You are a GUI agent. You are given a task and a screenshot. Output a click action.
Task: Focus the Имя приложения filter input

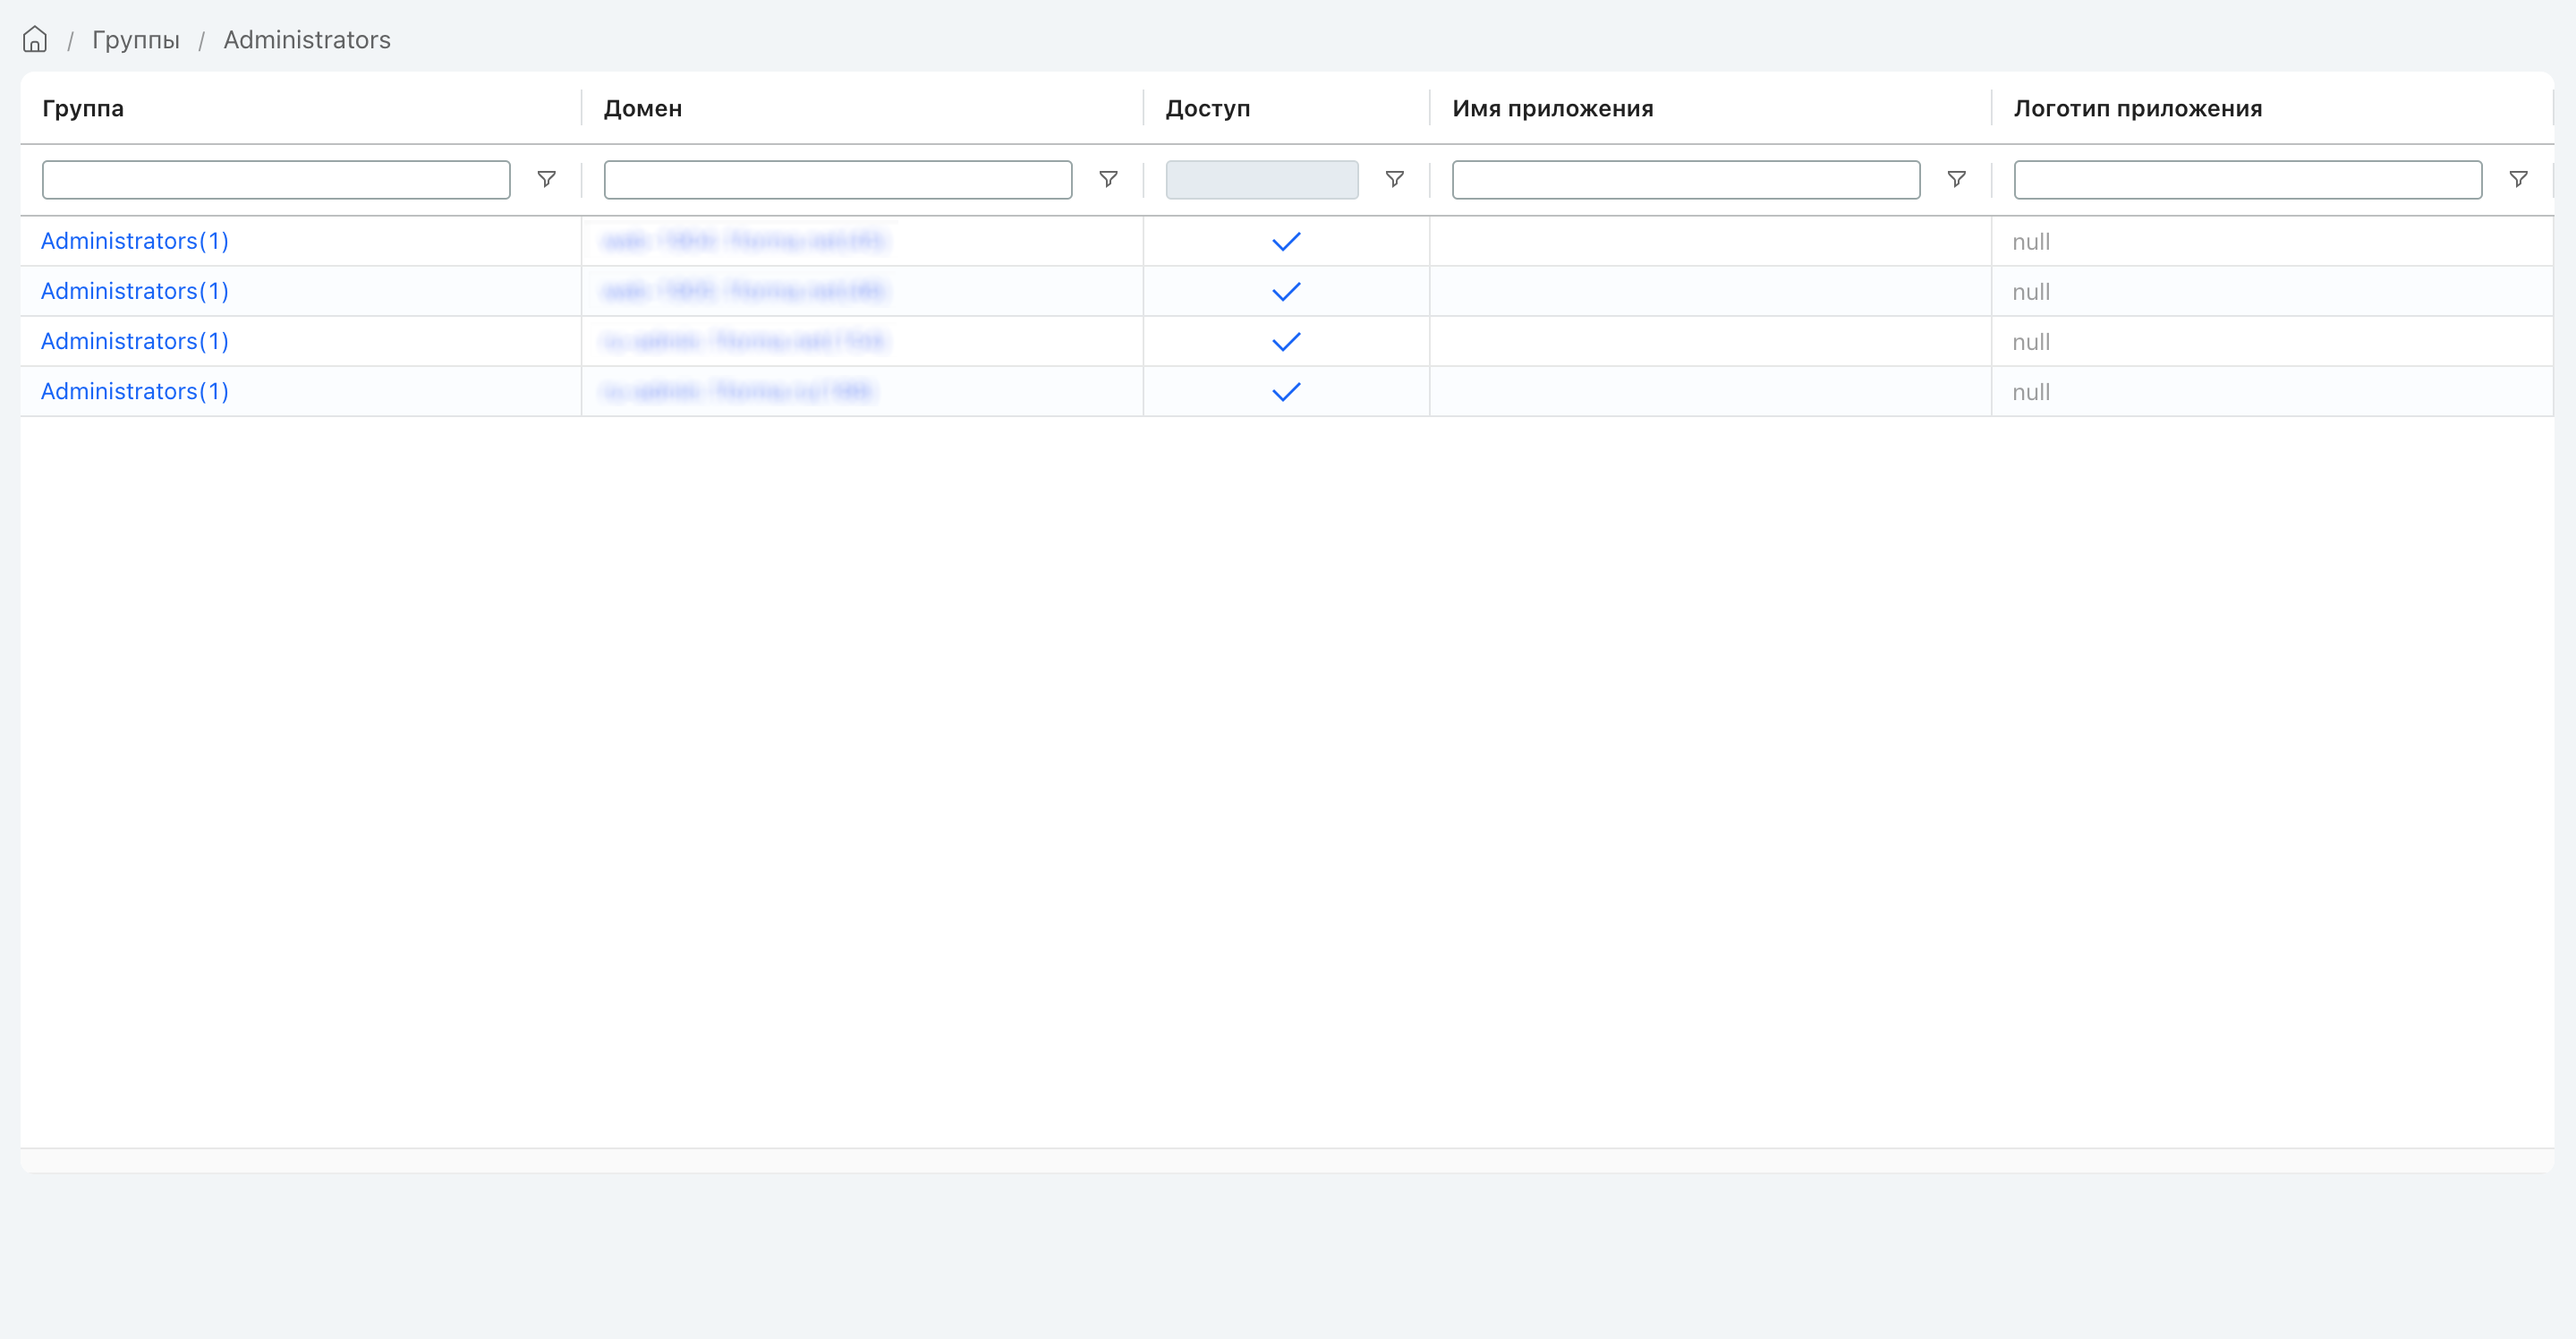click(x=1686, y=180)
